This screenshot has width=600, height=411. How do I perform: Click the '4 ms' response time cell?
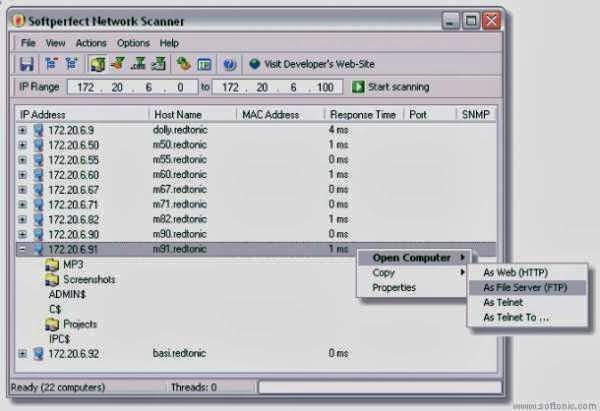tap(338, 130)
